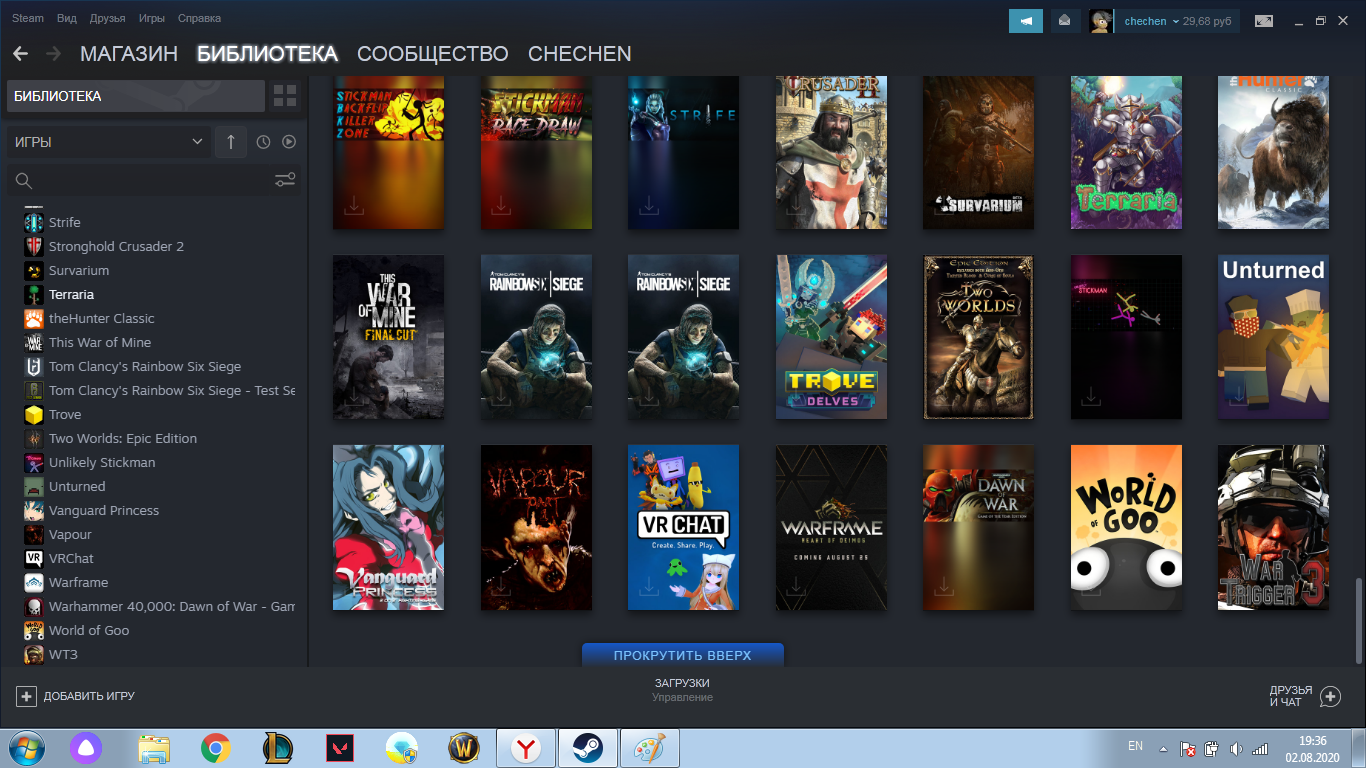
Task: Click the library vertical scrollbar thumb
Action: click(1358, 620)
